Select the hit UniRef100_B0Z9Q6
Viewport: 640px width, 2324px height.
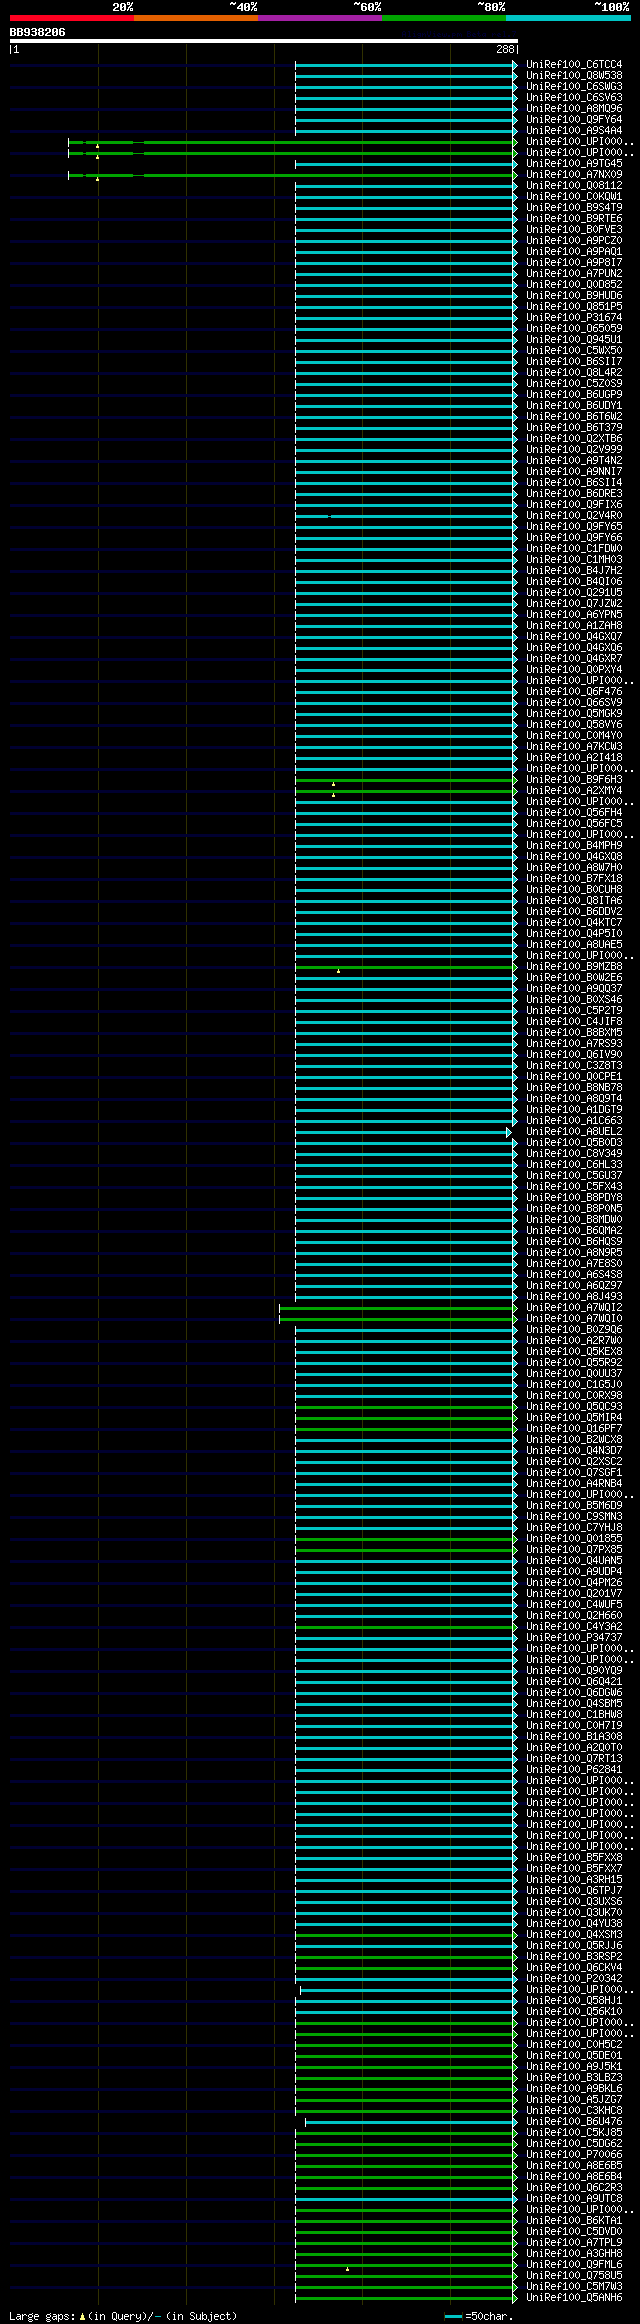574,1330
